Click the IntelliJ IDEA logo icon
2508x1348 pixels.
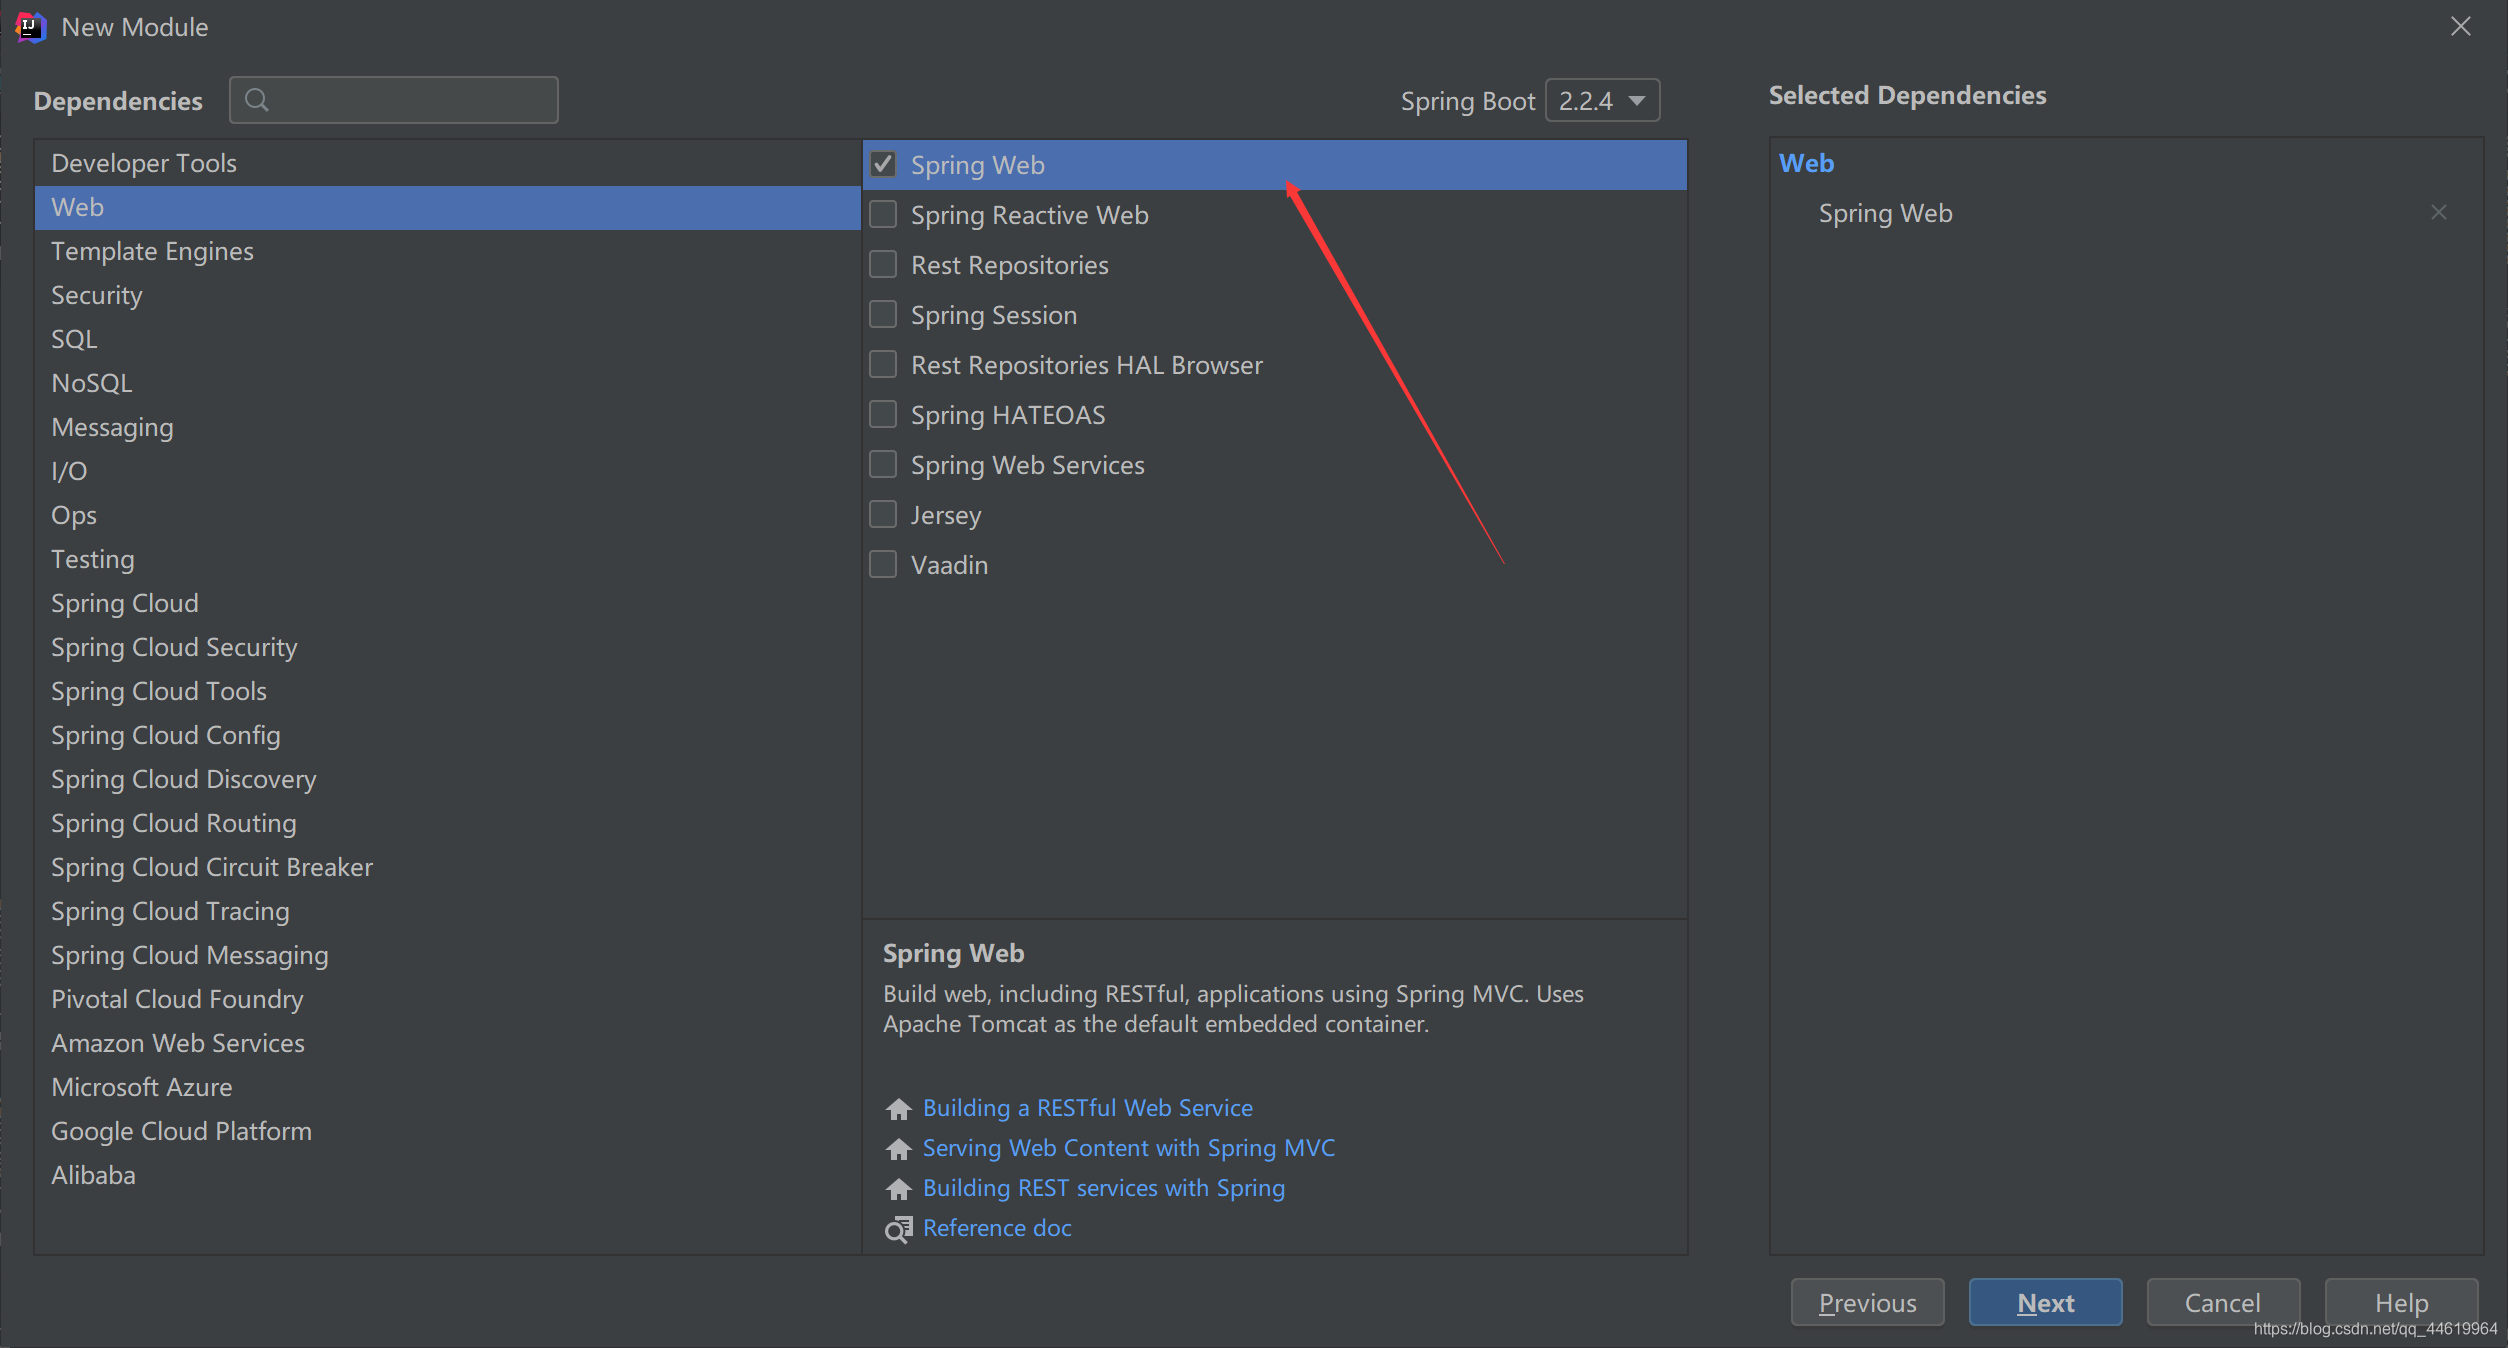[x=30, y=27]
